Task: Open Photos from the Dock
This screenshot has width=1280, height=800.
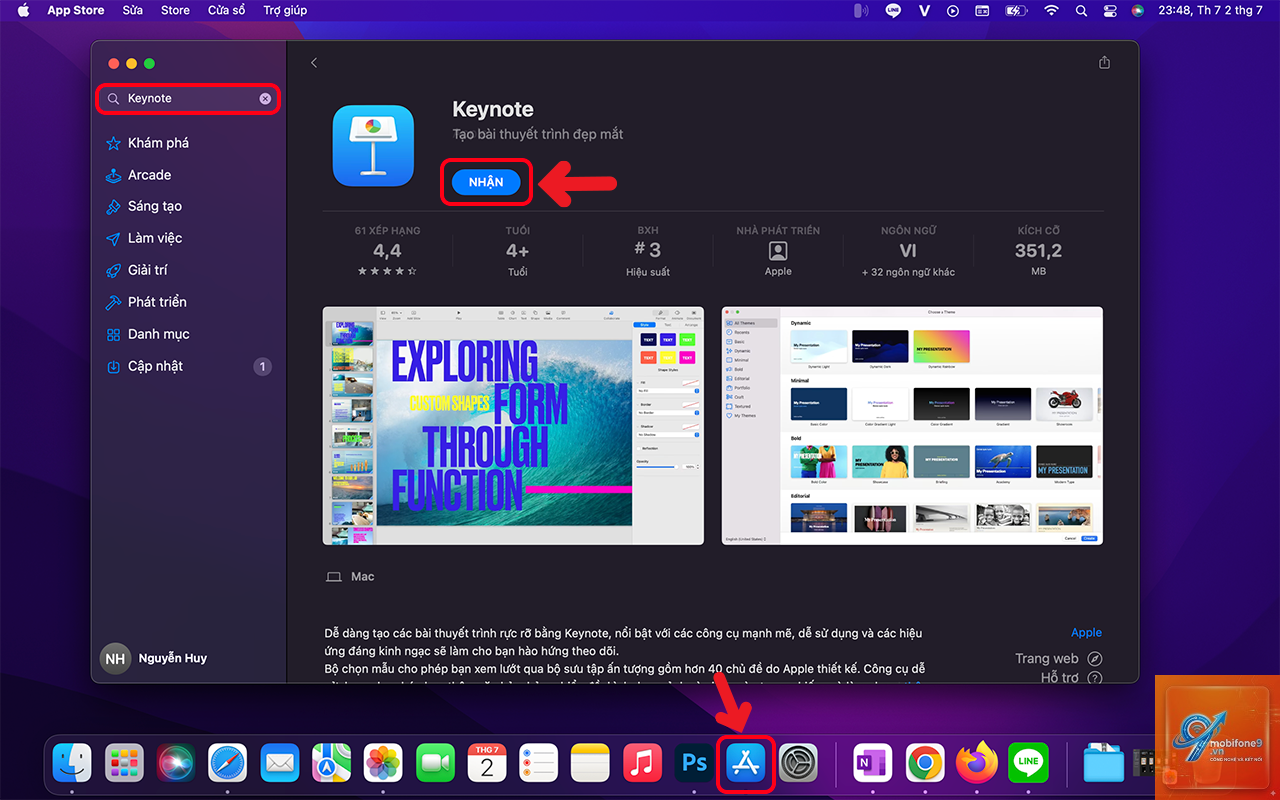Action: [x=383, y=764]
